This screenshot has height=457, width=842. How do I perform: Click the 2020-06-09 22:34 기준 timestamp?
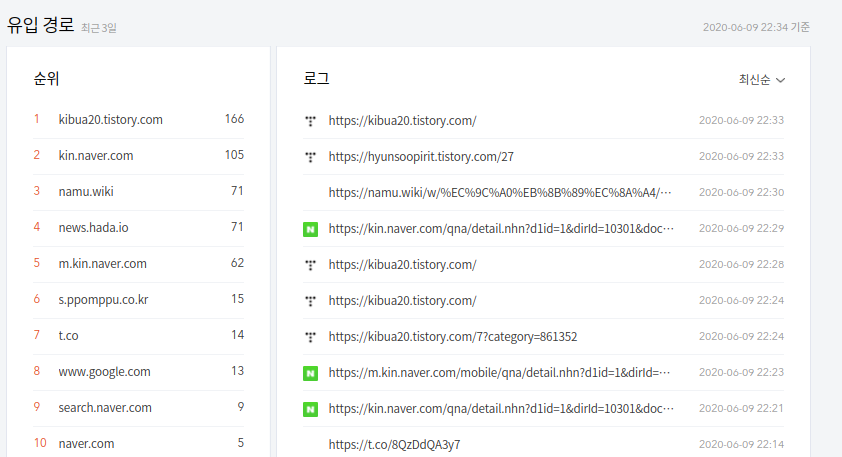click(756, 27)
